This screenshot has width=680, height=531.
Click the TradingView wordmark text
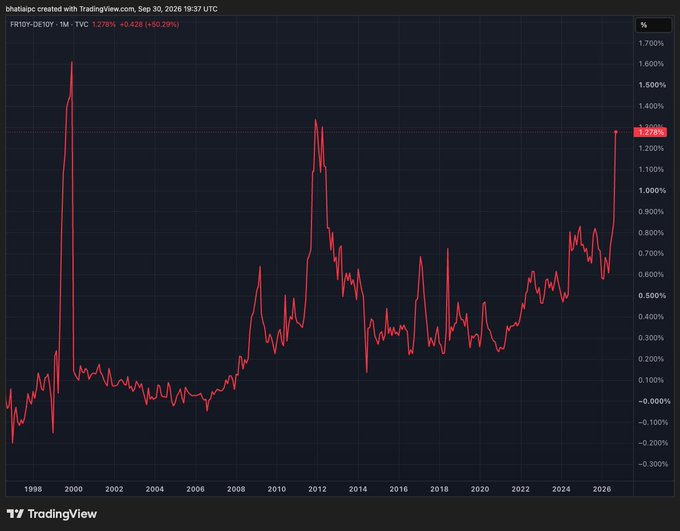click(x=62, y=514)
